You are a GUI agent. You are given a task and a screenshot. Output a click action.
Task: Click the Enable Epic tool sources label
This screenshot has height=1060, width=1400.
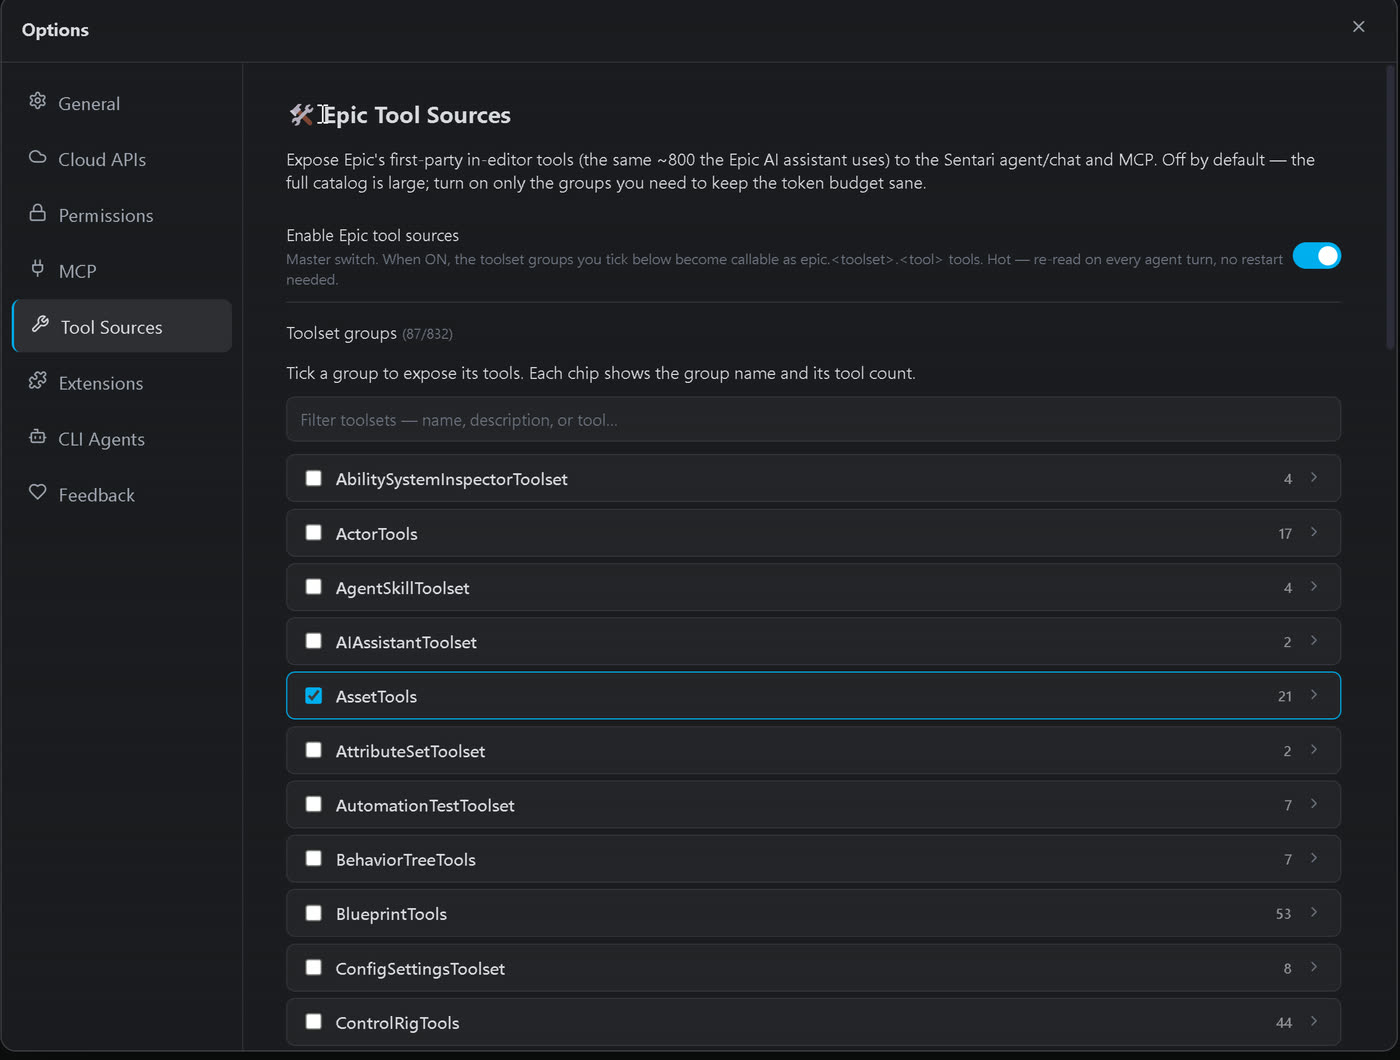click(x=372, y=235)
